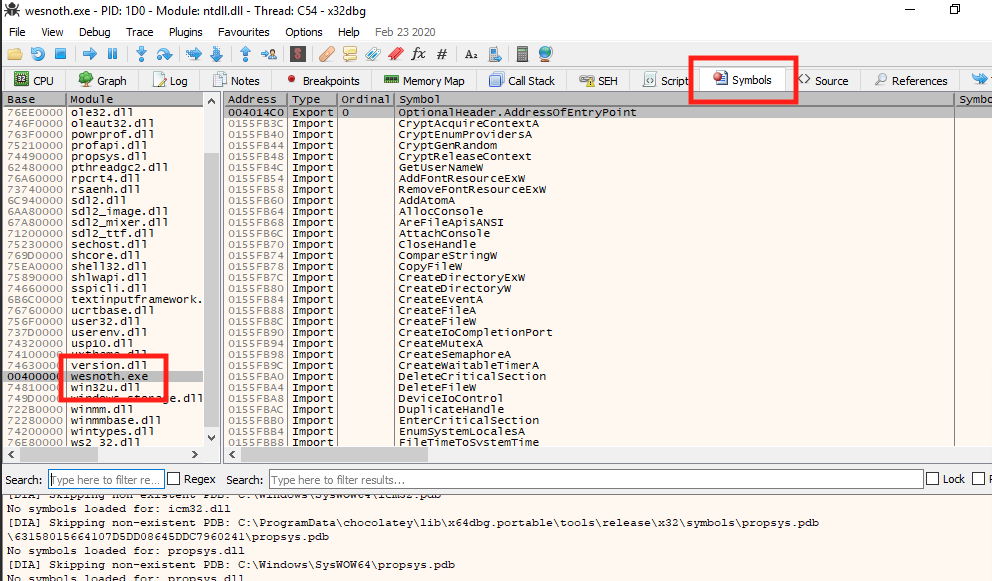Image resolution: width=992 pixels, height=581 pixels.
Task: Sort symbols by the Ordinal column header
Action: [365, 99]
